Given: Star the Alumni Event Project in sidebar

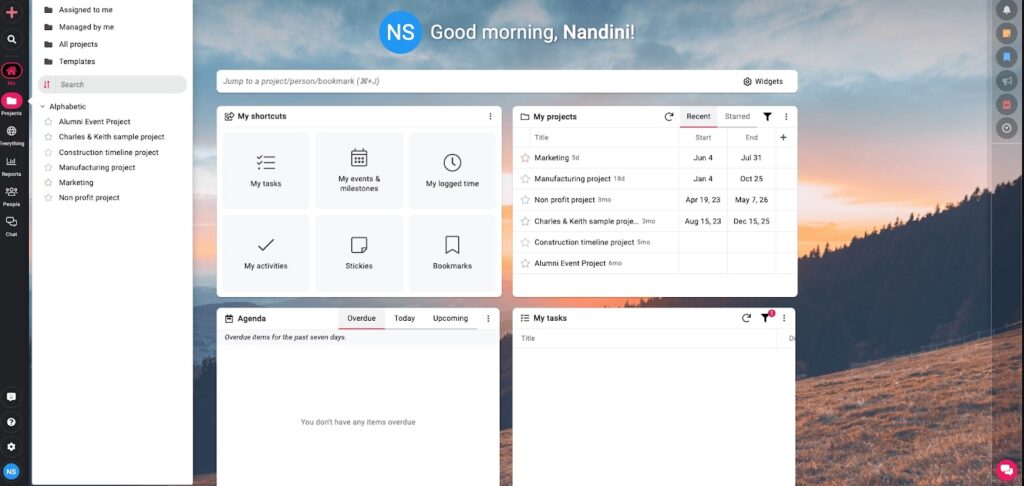Looking at the screenshot, I should point(48,122).
